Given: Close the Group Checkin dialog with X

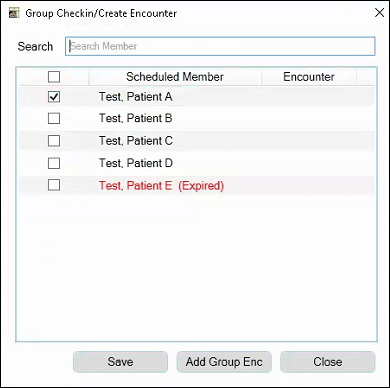Looking at the screenshot, I should [x=379, y=13].
